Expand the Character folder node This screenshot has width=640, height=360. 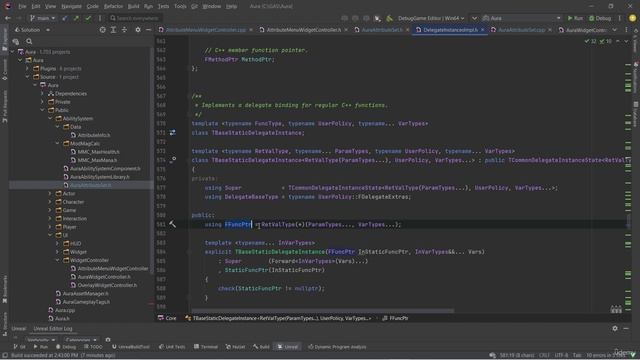tap(50, 202)
